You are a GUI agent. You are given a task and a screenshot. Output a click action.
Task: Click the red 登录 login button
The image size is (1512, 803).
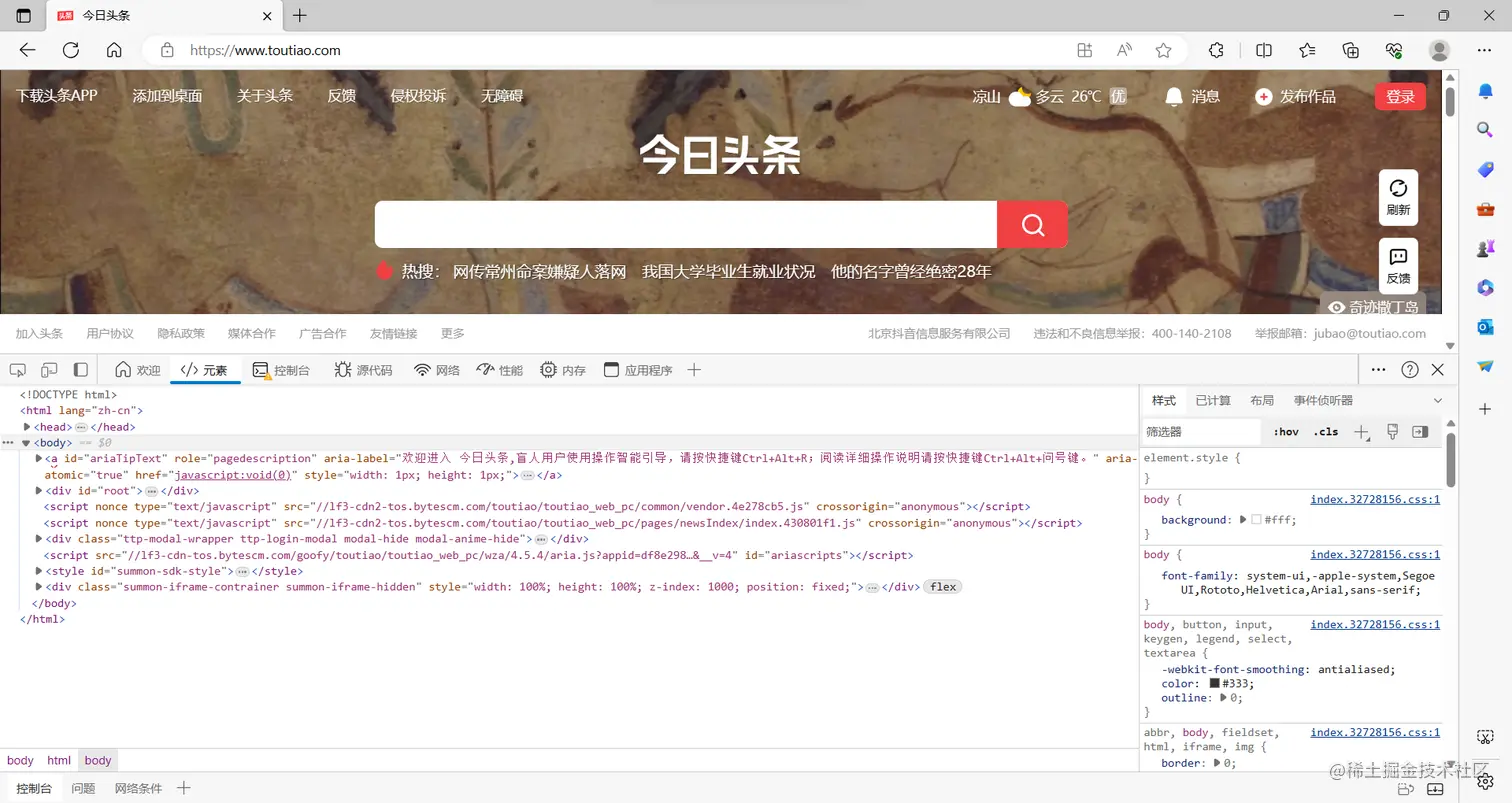(1400, 96)
